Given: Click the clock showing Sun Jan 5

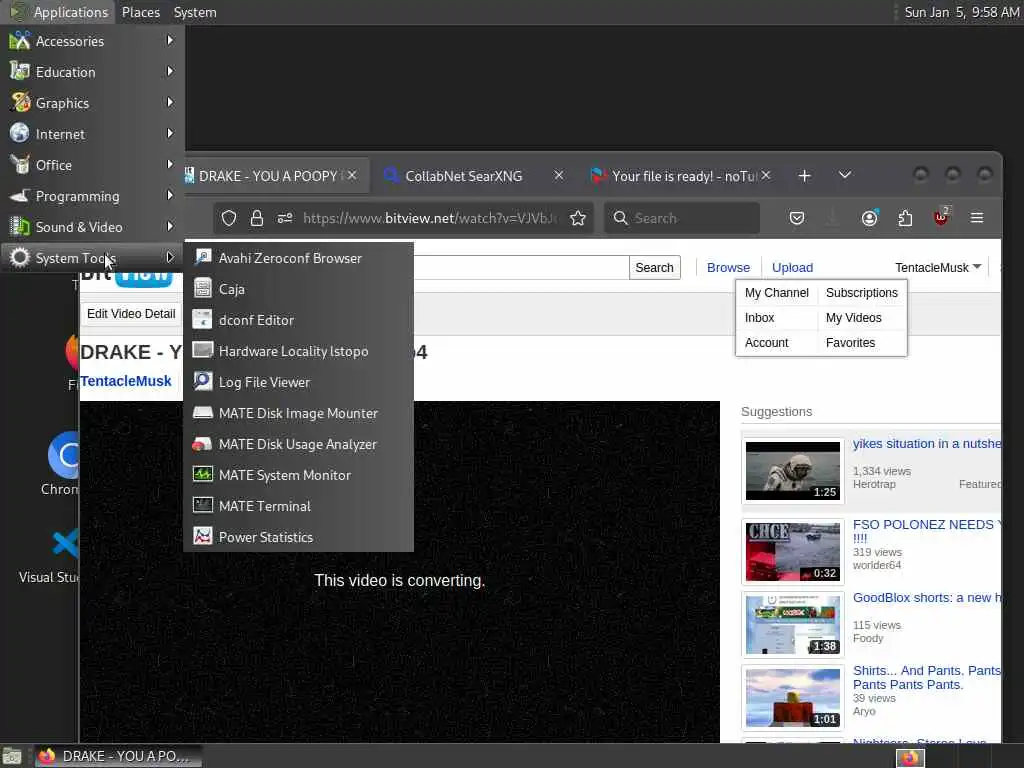Looking at the screenshot, I should (x=962, y=12).
